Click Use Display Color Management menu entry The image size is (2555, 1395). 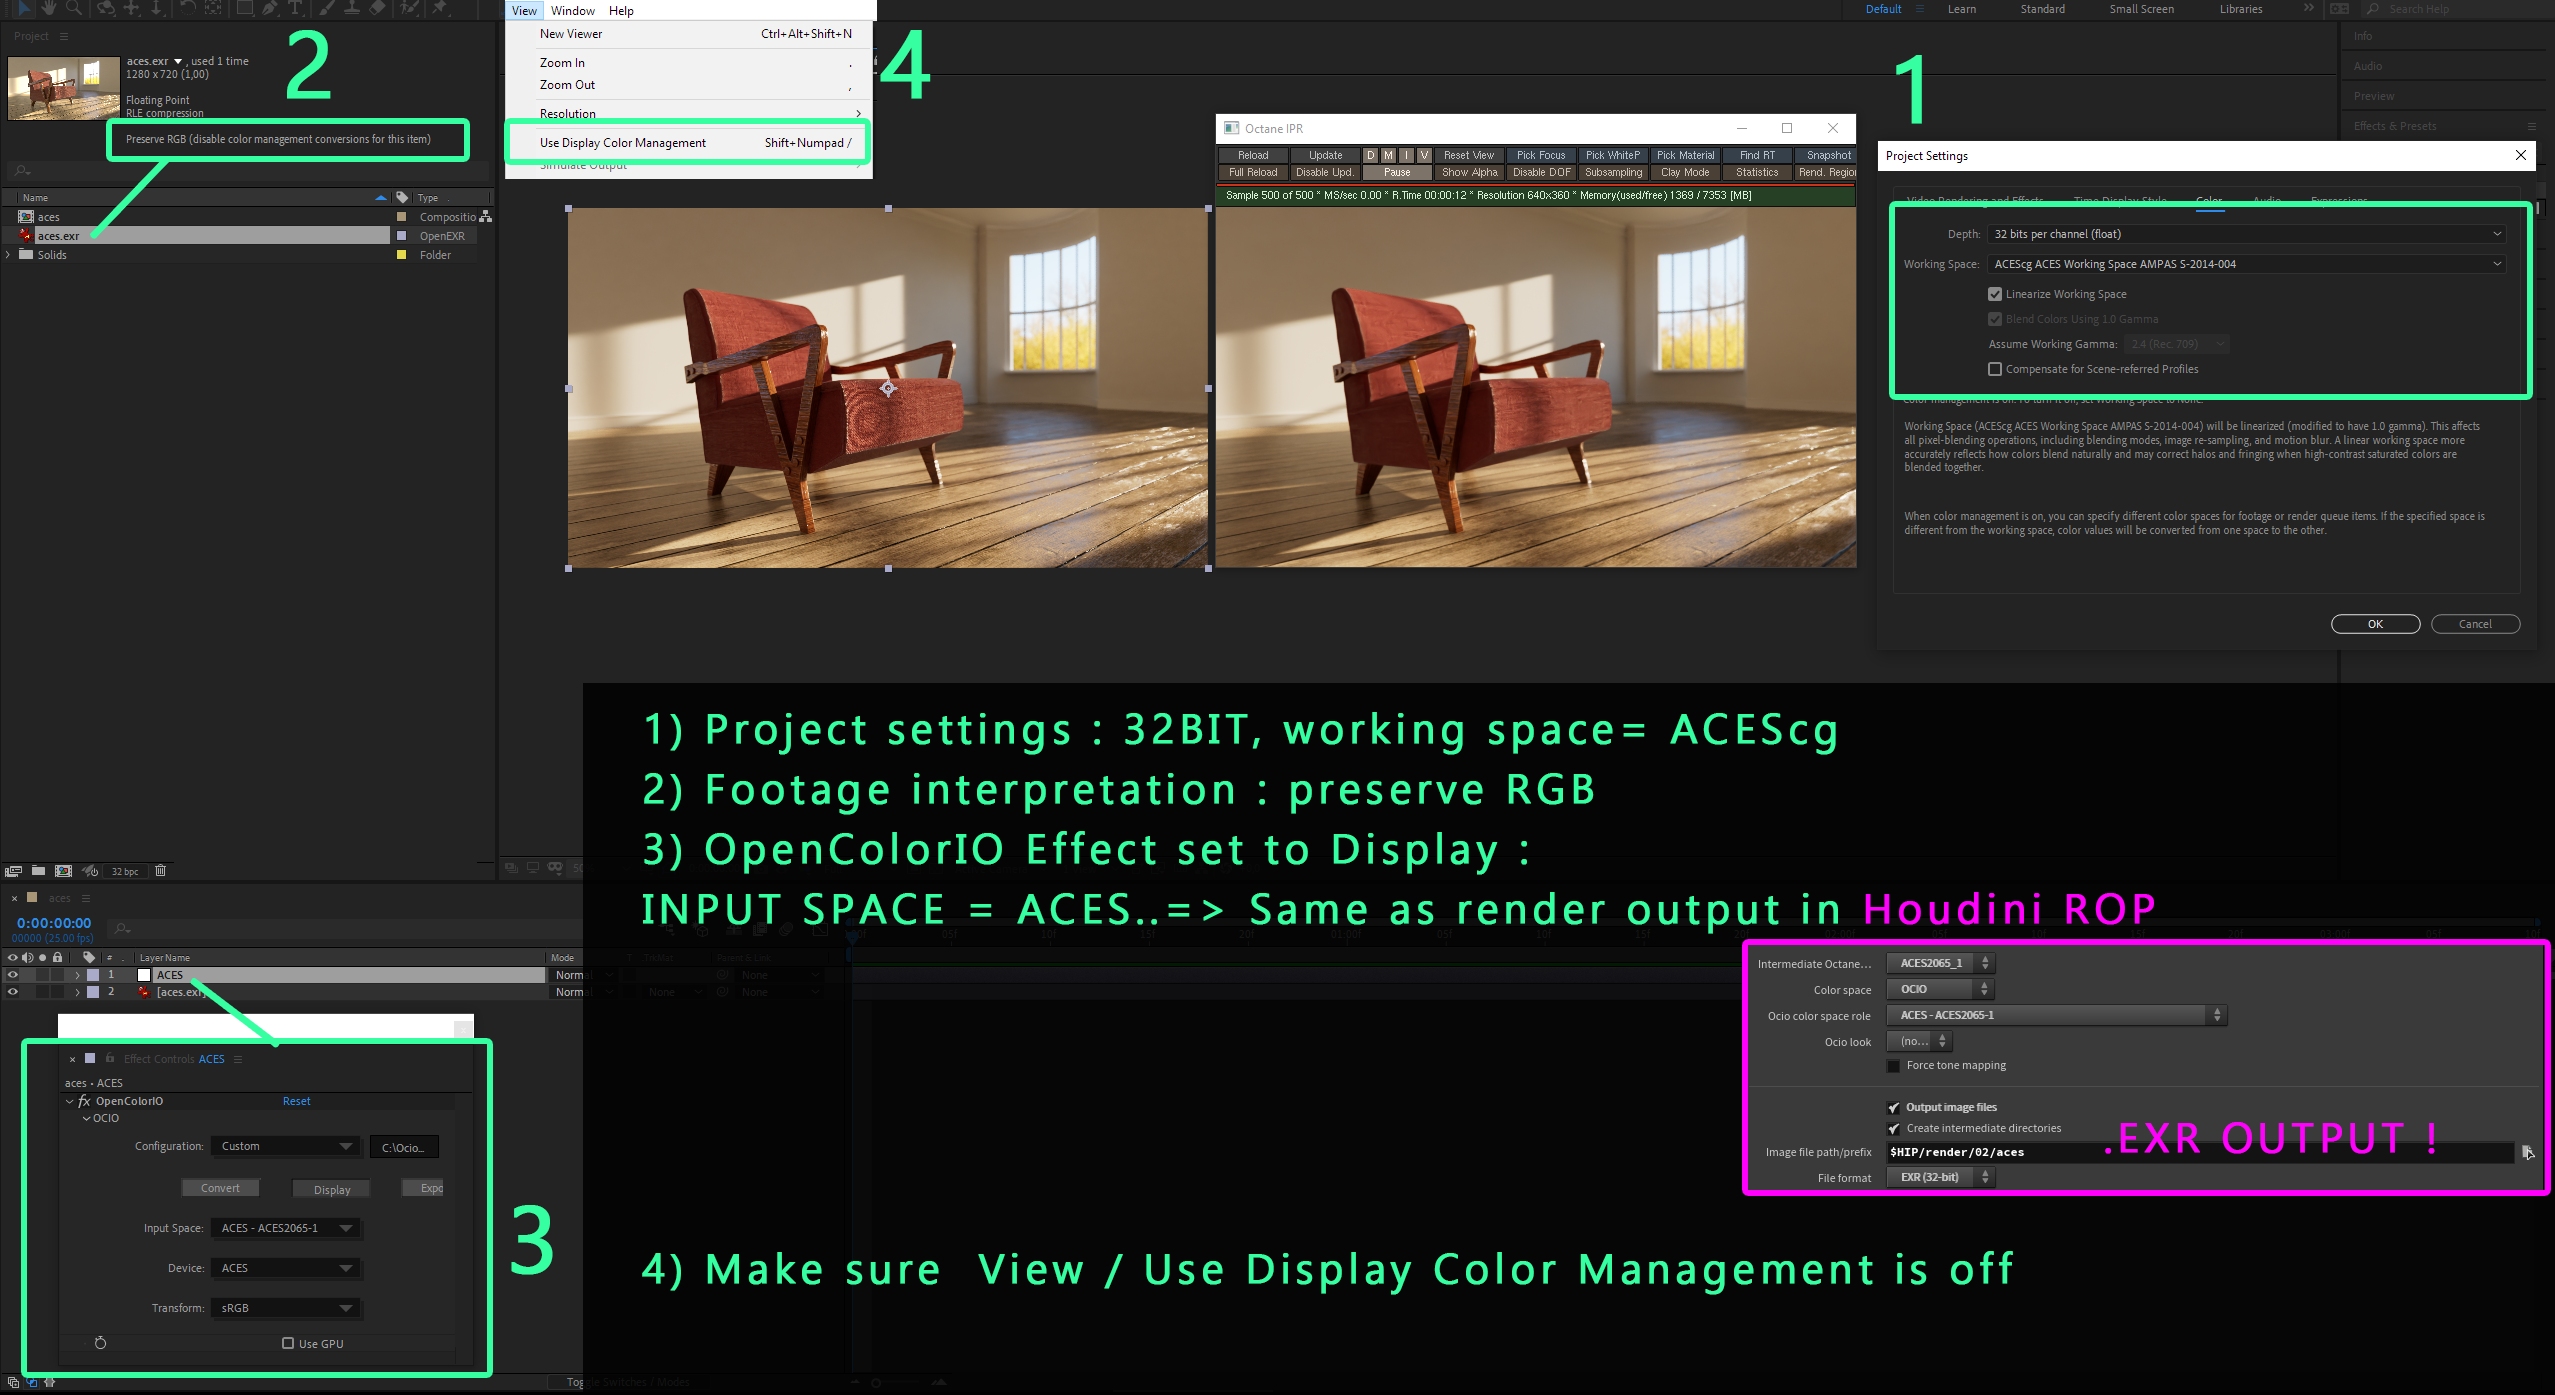[623, 143]
